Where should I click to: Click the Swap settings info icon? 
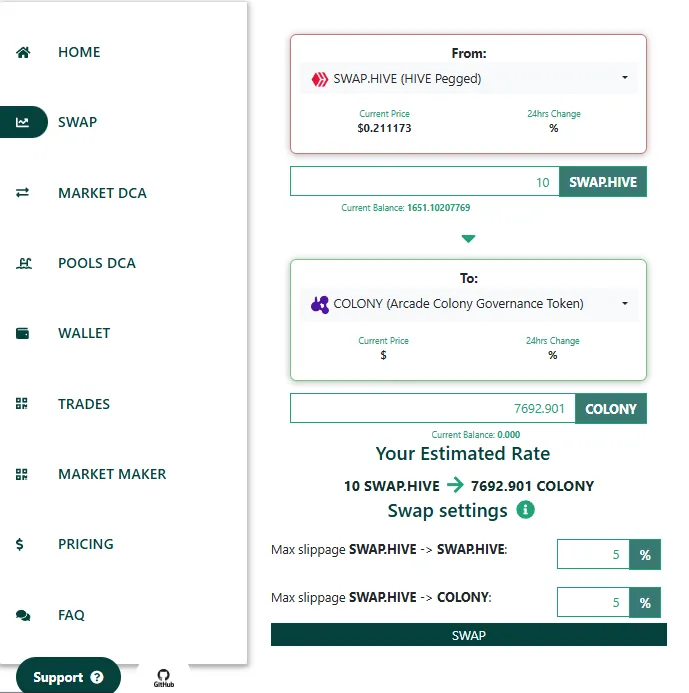coord(525,510)
